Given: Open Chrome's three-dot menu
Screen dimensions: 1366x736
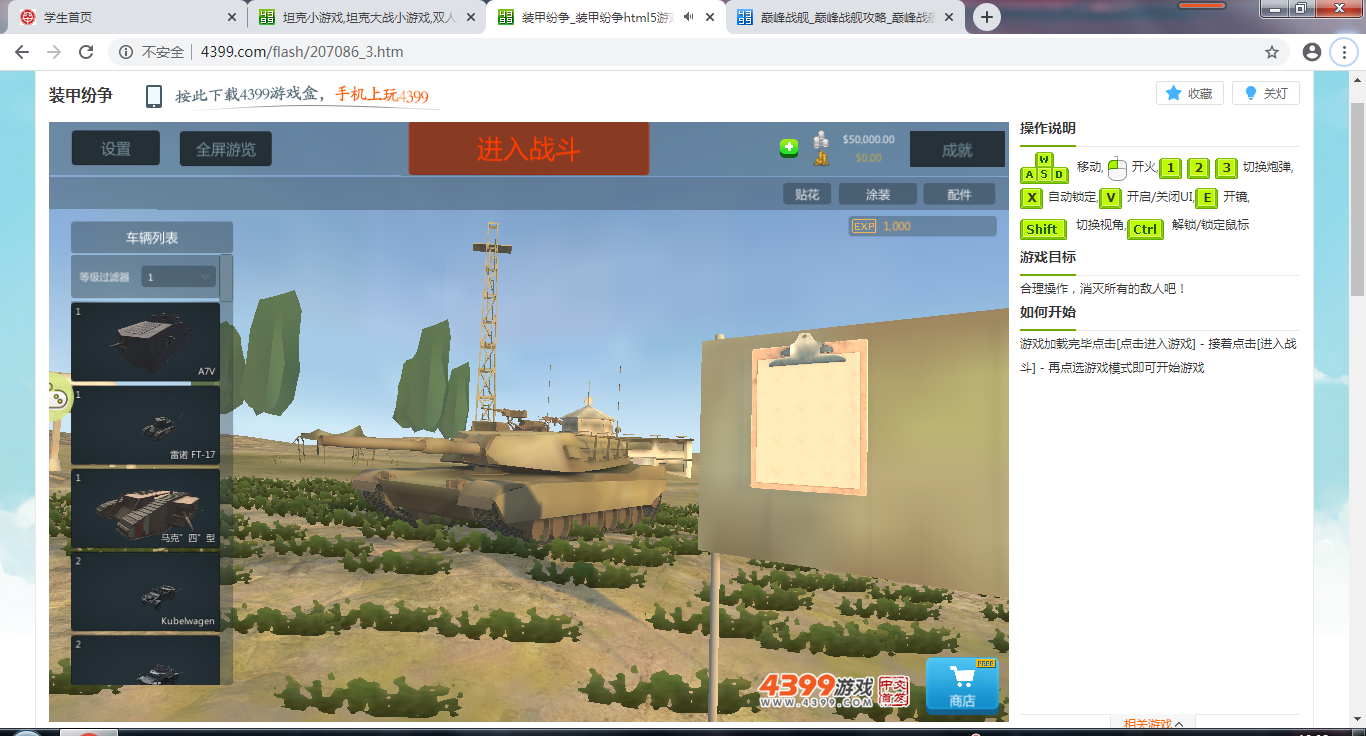Looking at the screenshot, I should point(1344,52).
